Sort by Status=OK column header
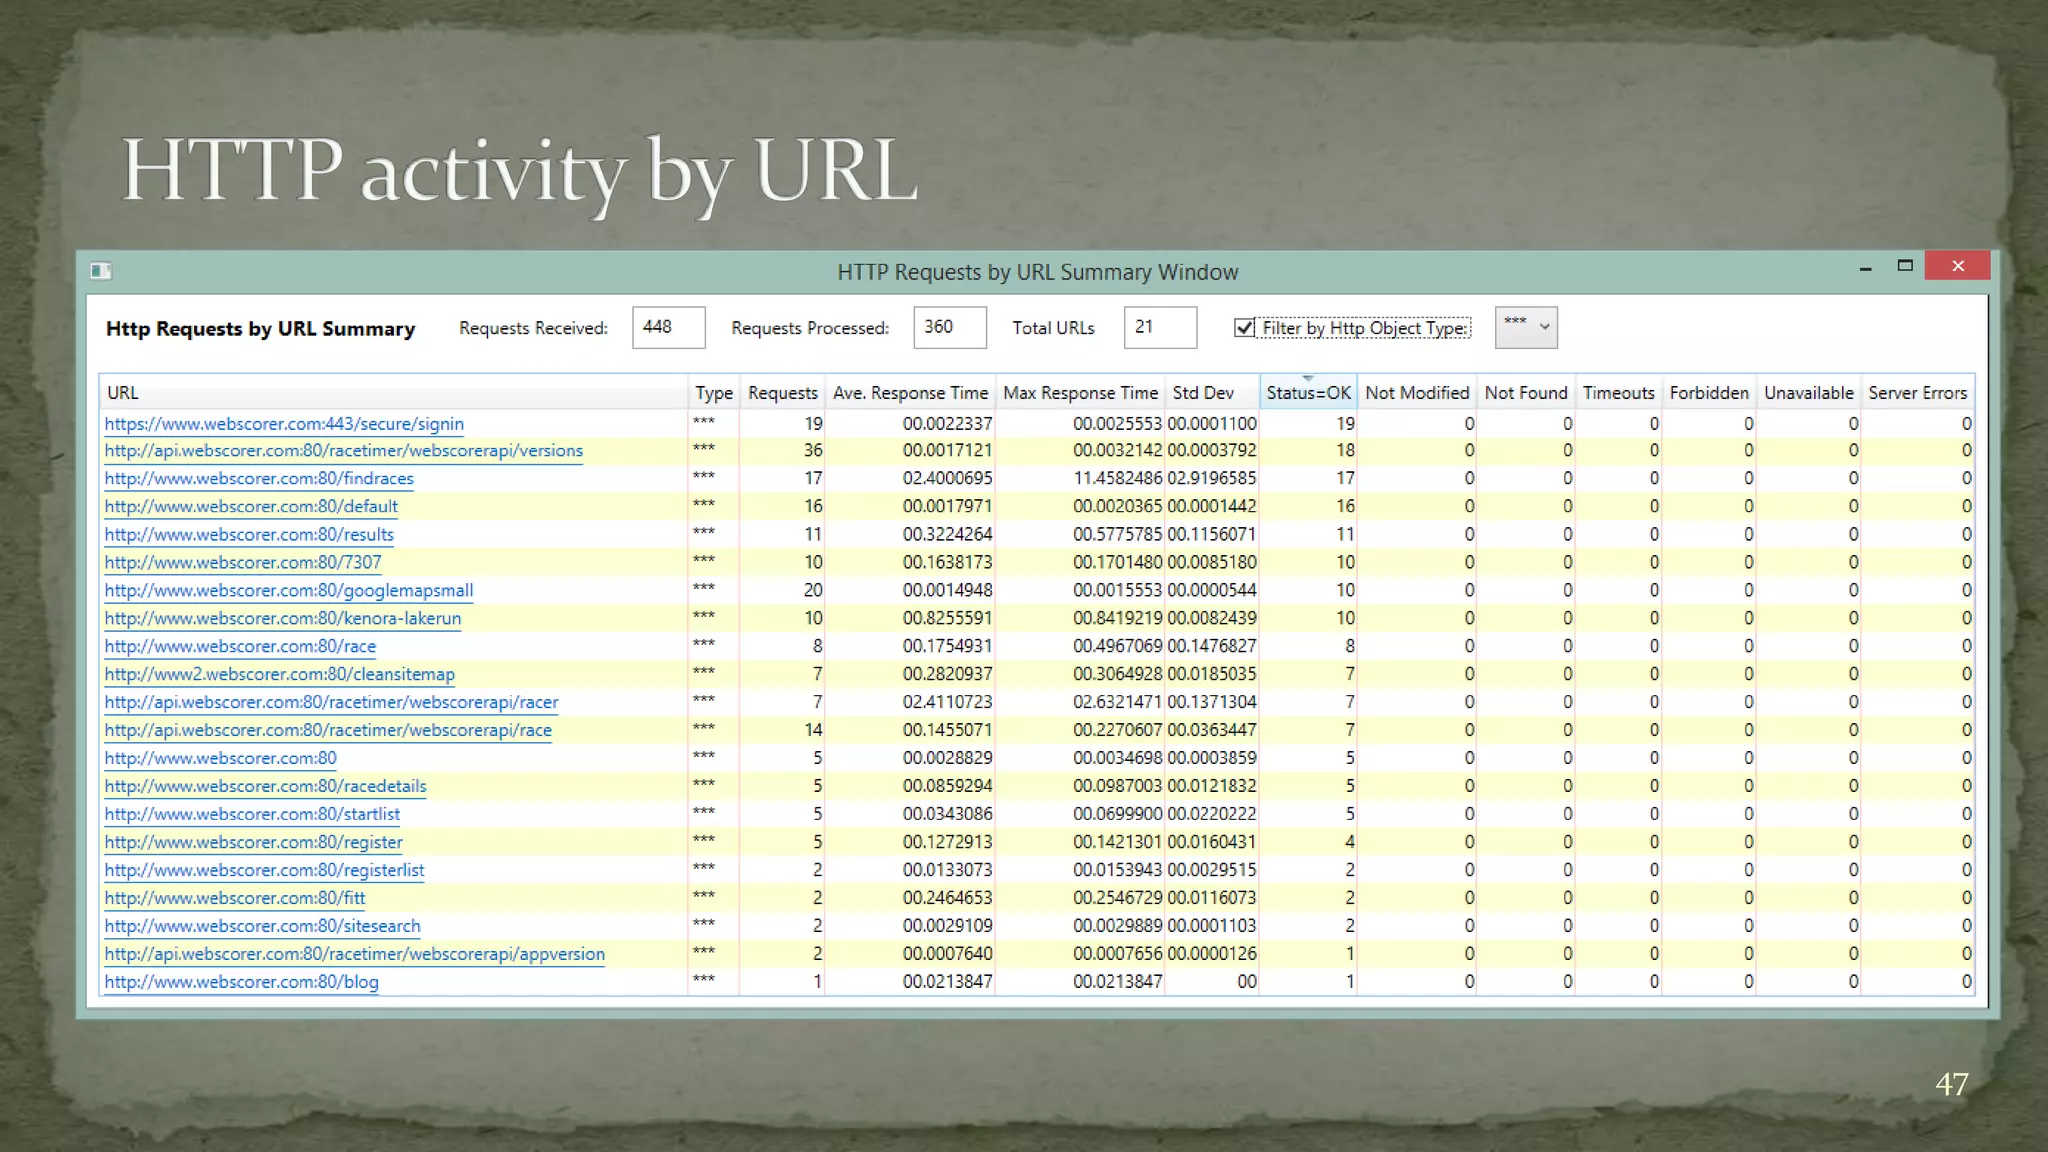Screen dimensions: 2048x1152 (x=1308, y=393)
